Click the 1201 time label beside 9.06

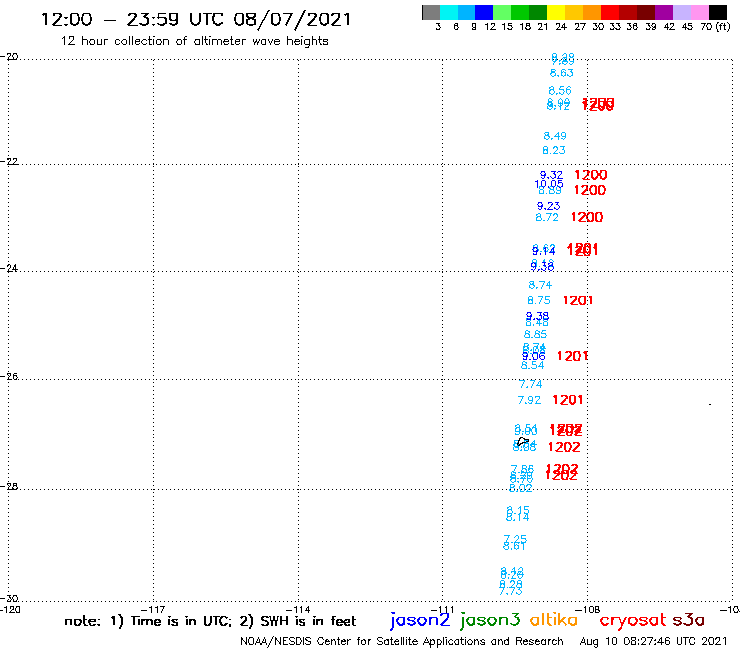point(572,356)
